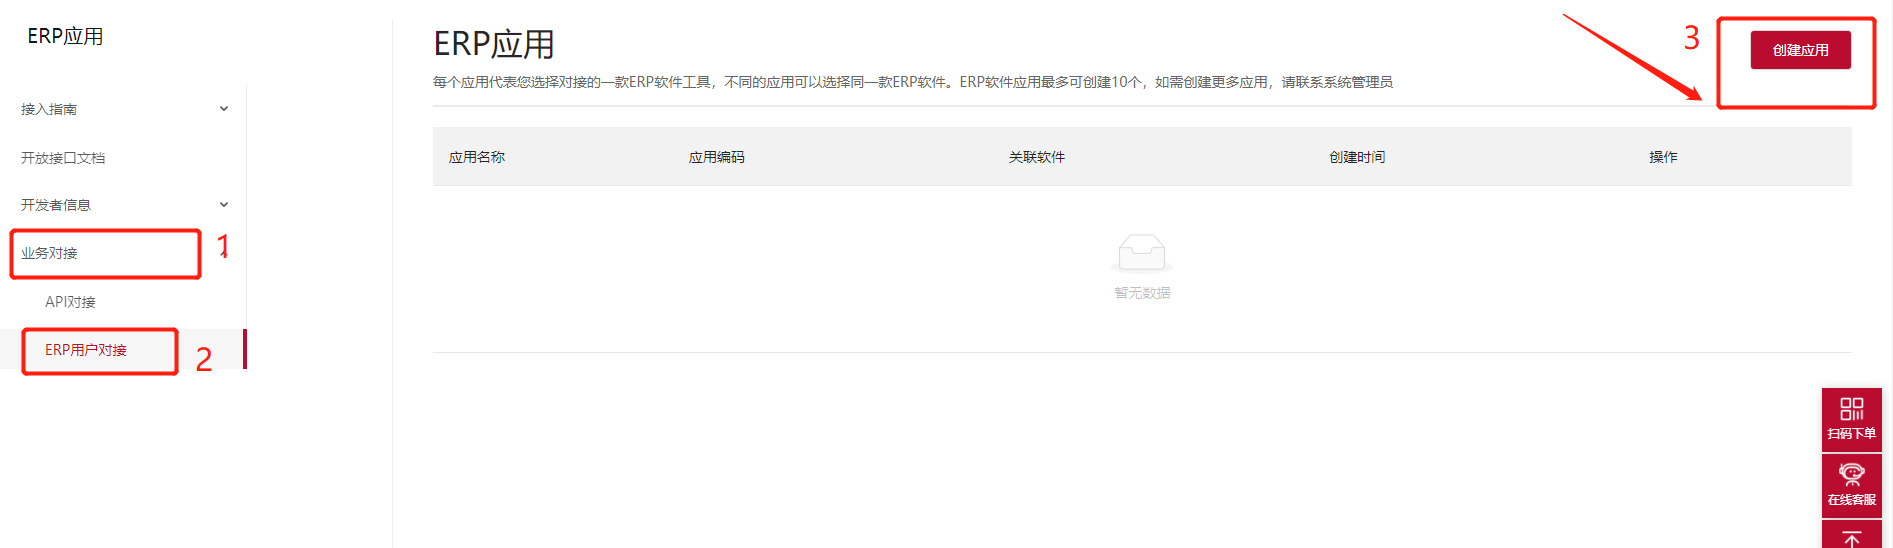Select 开发者信息 in sidebar
Screen dimensions: 1893x548
(x=56, y=205)
